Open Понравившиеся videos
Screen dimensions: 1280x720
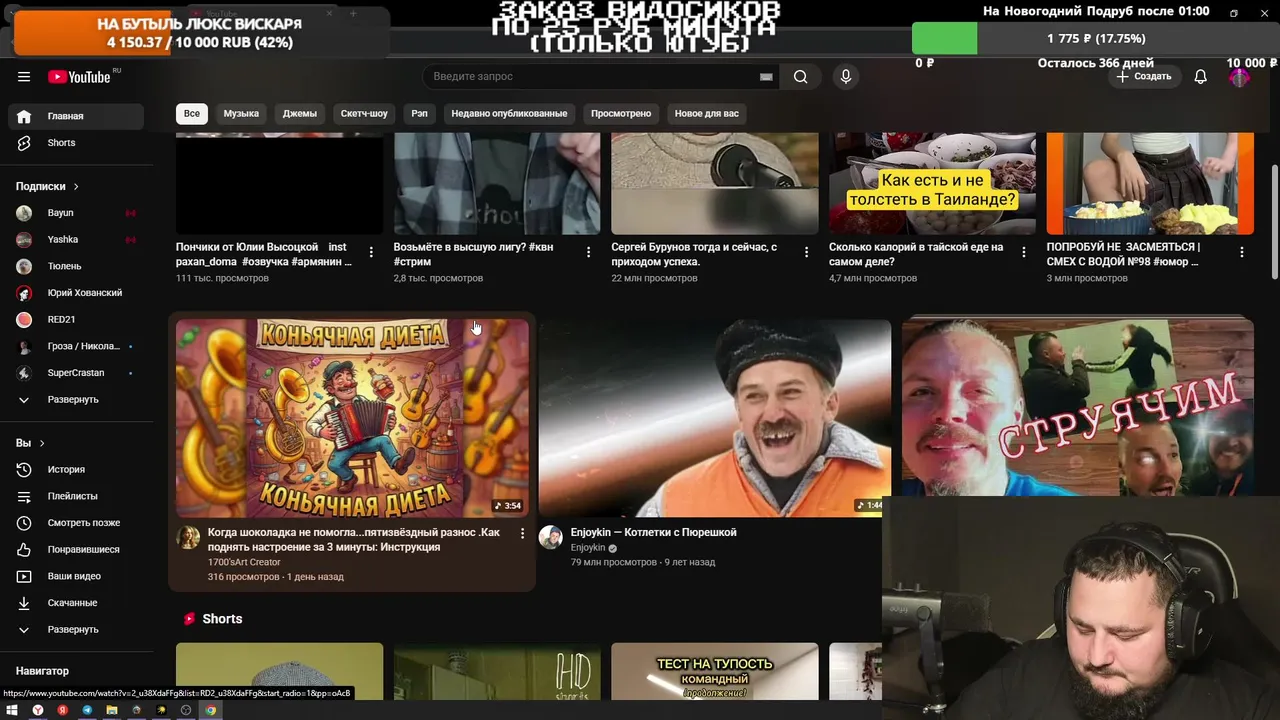tap(76, 550)
